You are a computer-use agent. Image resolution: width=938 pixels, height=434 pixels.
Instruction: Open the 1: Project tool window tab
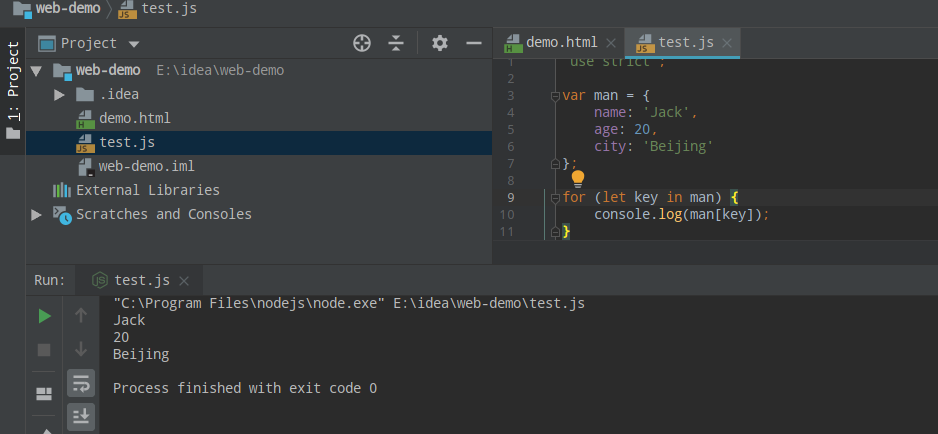(x=13, y=90)
